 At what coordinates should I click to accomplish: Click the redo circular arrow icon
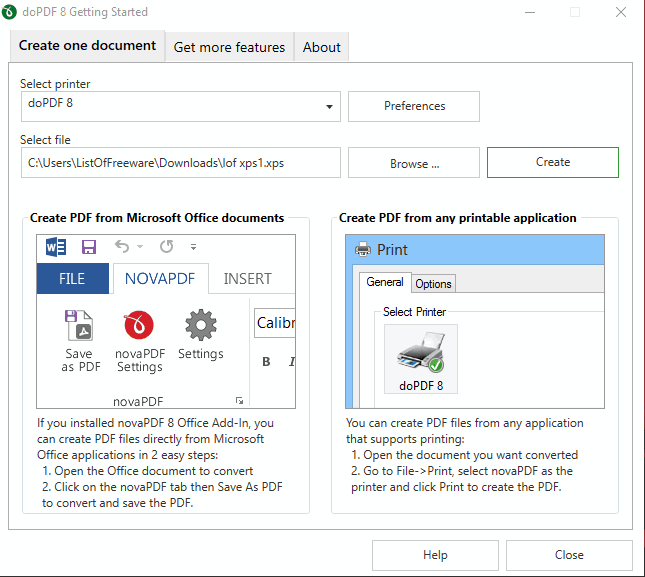click(x=167, y=246)
